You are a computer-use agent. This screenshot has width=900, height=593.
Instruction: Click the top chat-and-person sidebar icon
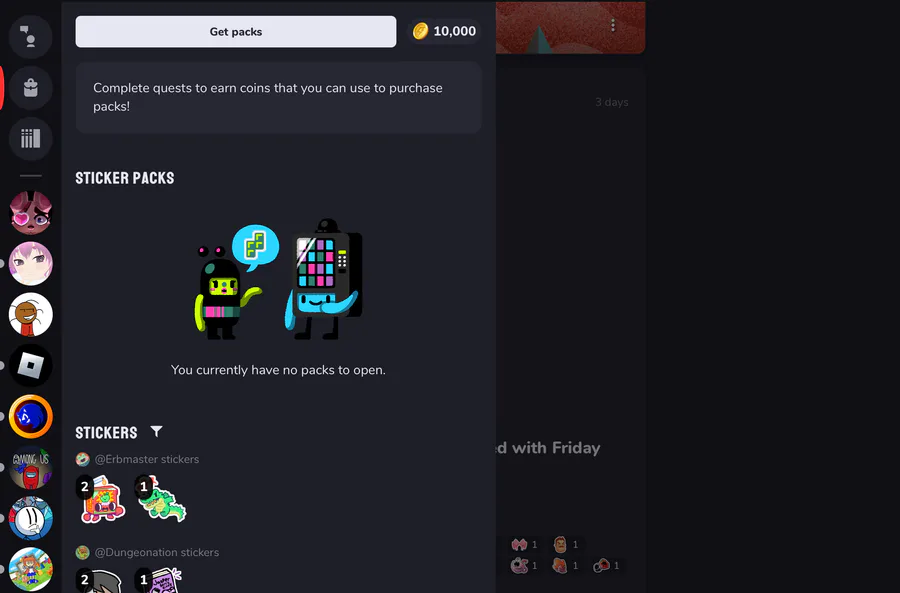point(30,37)
